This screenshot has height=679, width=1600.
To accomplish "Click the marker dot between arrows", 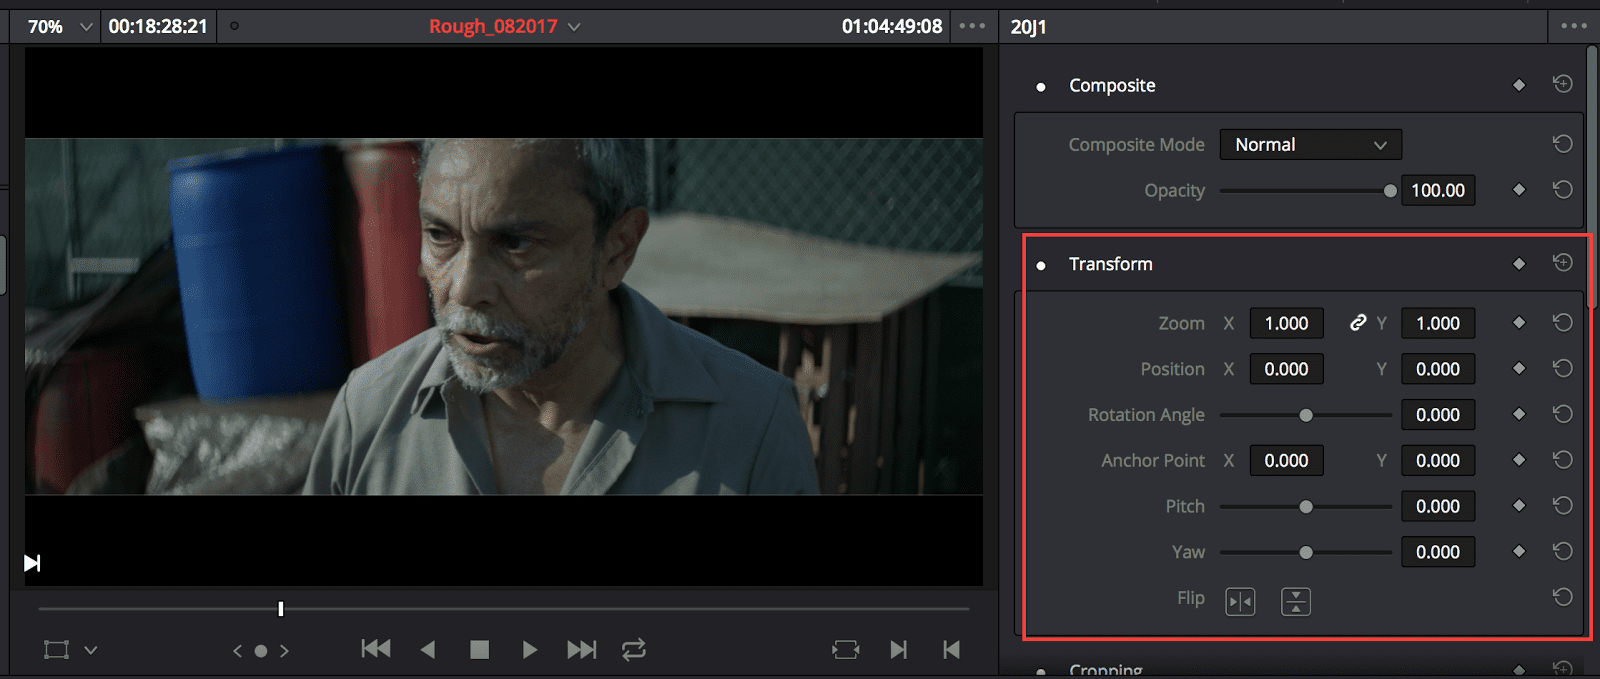I will pos(261,651).
